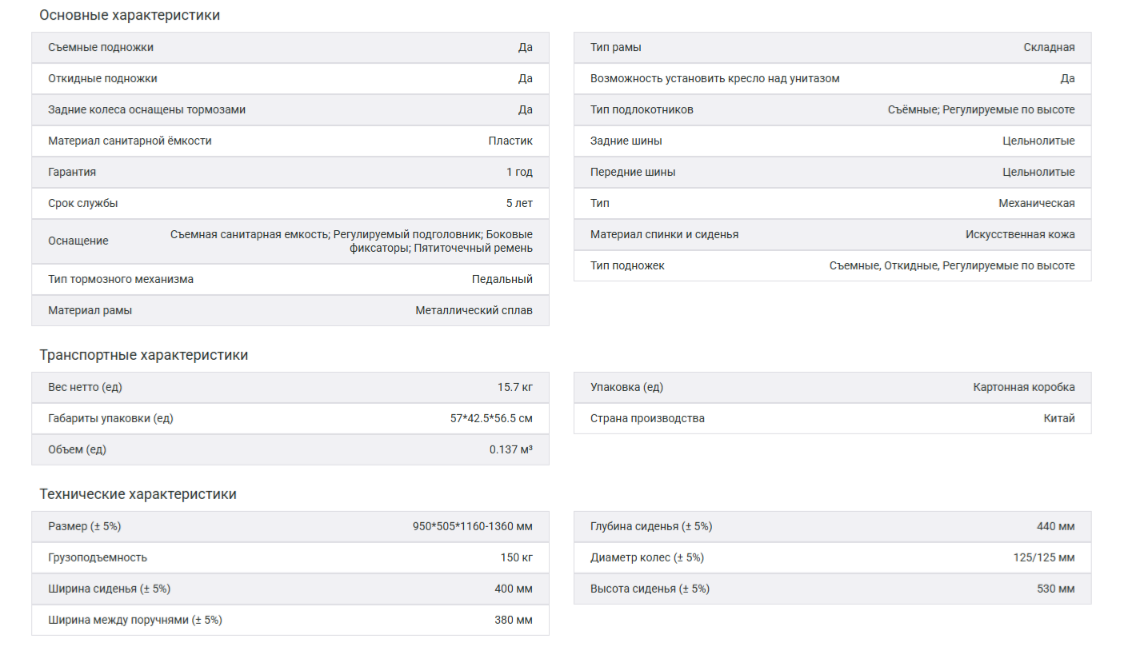The height and width of the screenshot is (656, 1130).
Task: Click the "Высота сиденья" value "530 мм"
Action: tap(1055, 589)
